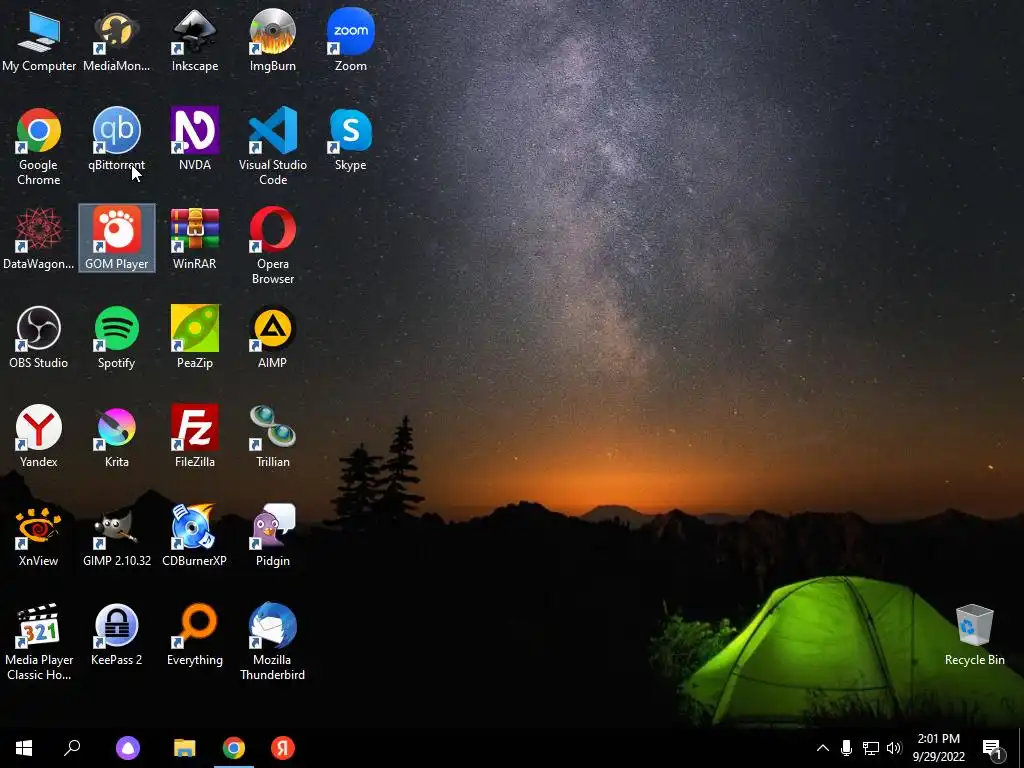Select DataWagon desktop shortcut
This screenshot has height=768, width=1024.
click(x=39, y=238)
